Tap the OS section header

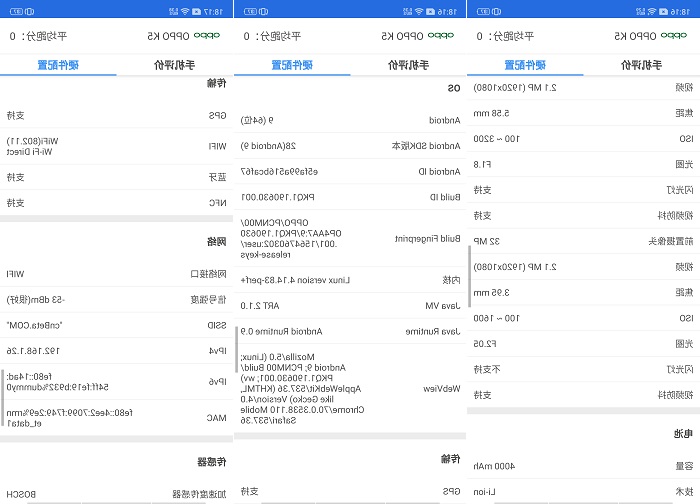tap(454, 88)
